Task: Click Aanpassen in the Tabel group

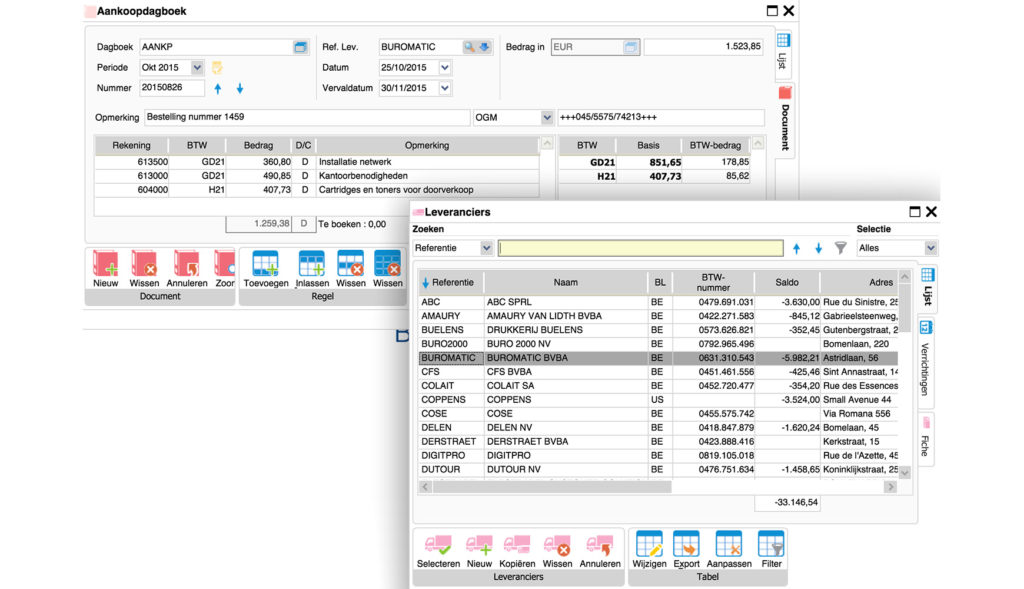Action: [x=729, y=550]
